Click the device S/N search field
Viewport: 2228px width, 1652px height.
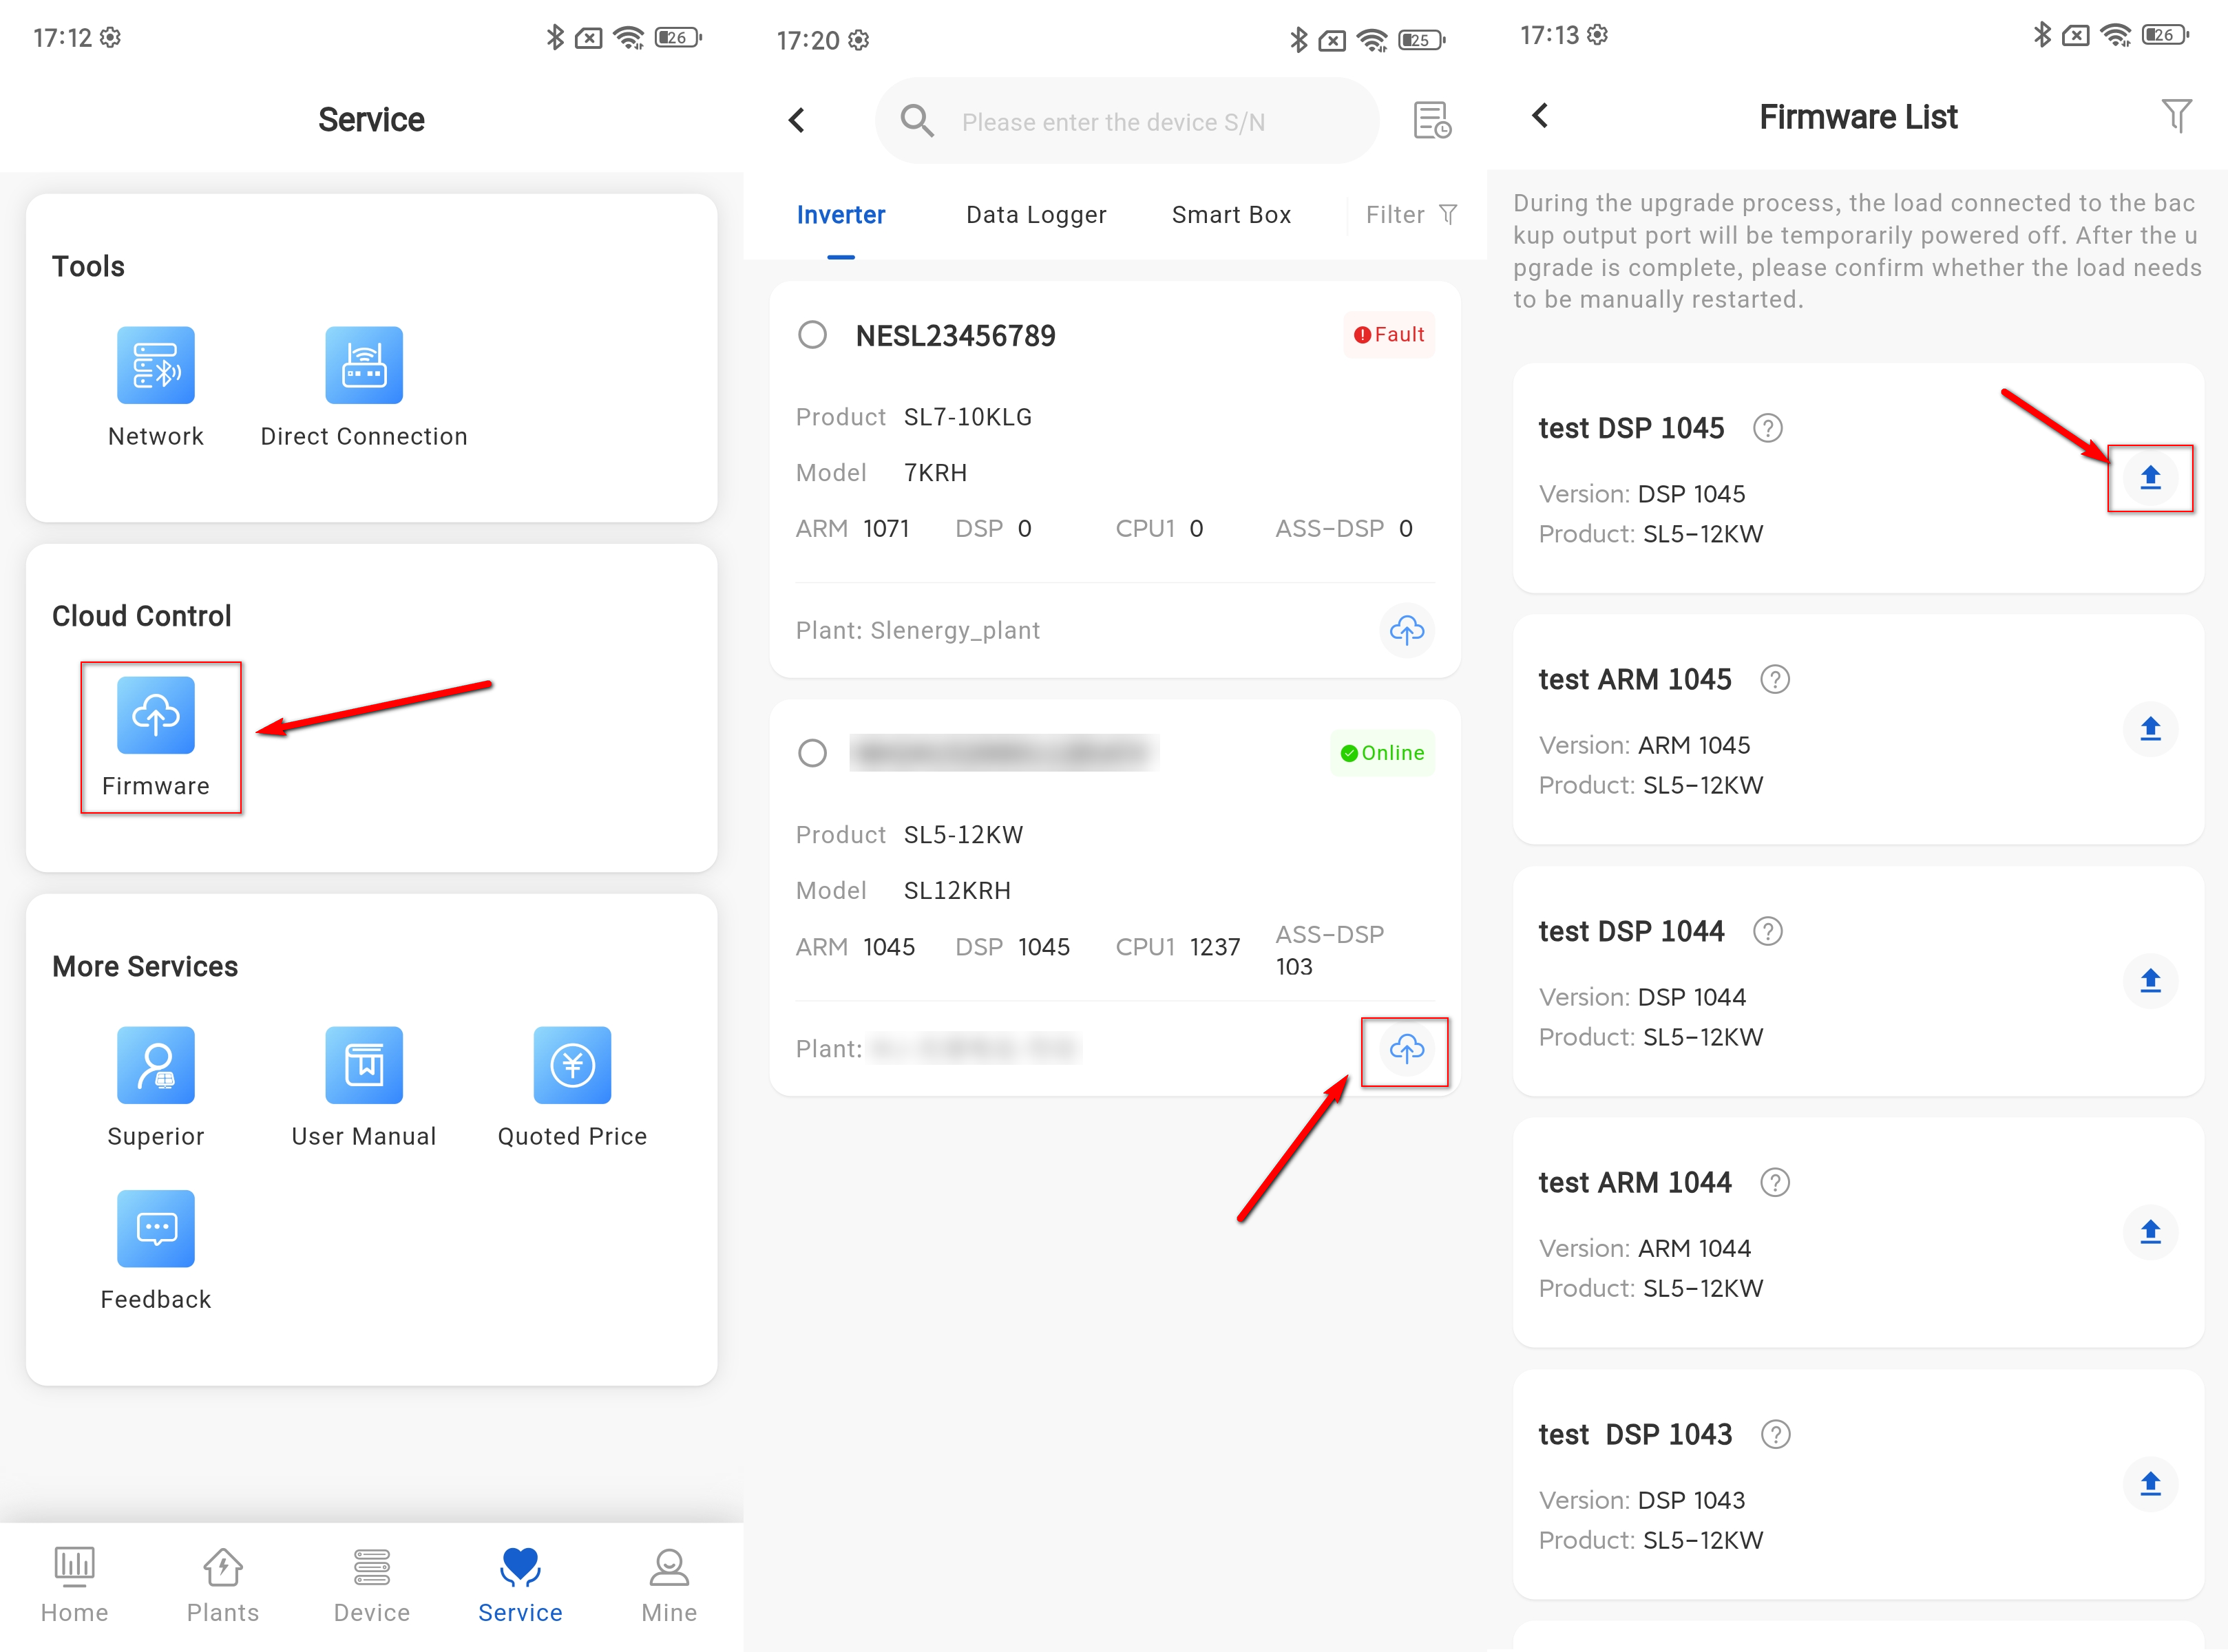coord(1113,122)
